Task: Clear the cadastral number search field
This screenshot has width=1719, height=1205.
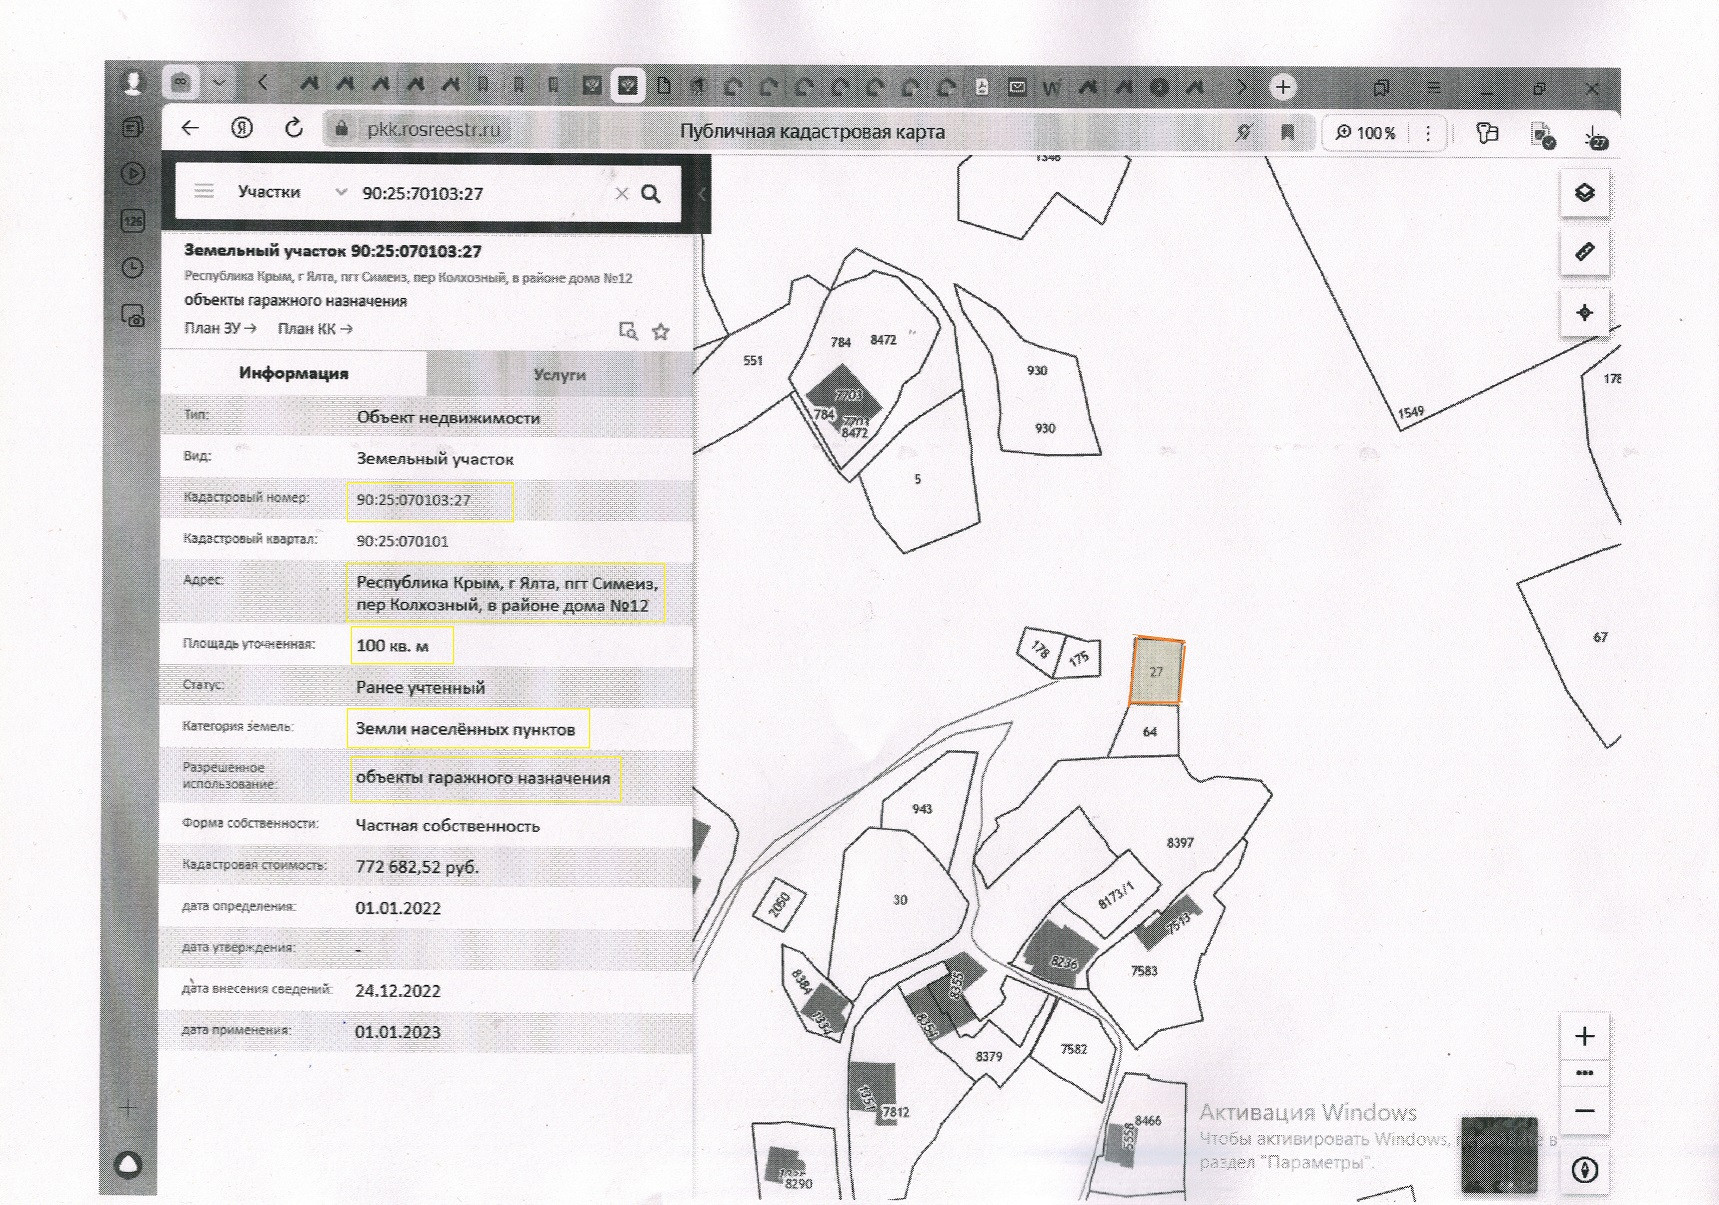Action: tap(621, 194)
